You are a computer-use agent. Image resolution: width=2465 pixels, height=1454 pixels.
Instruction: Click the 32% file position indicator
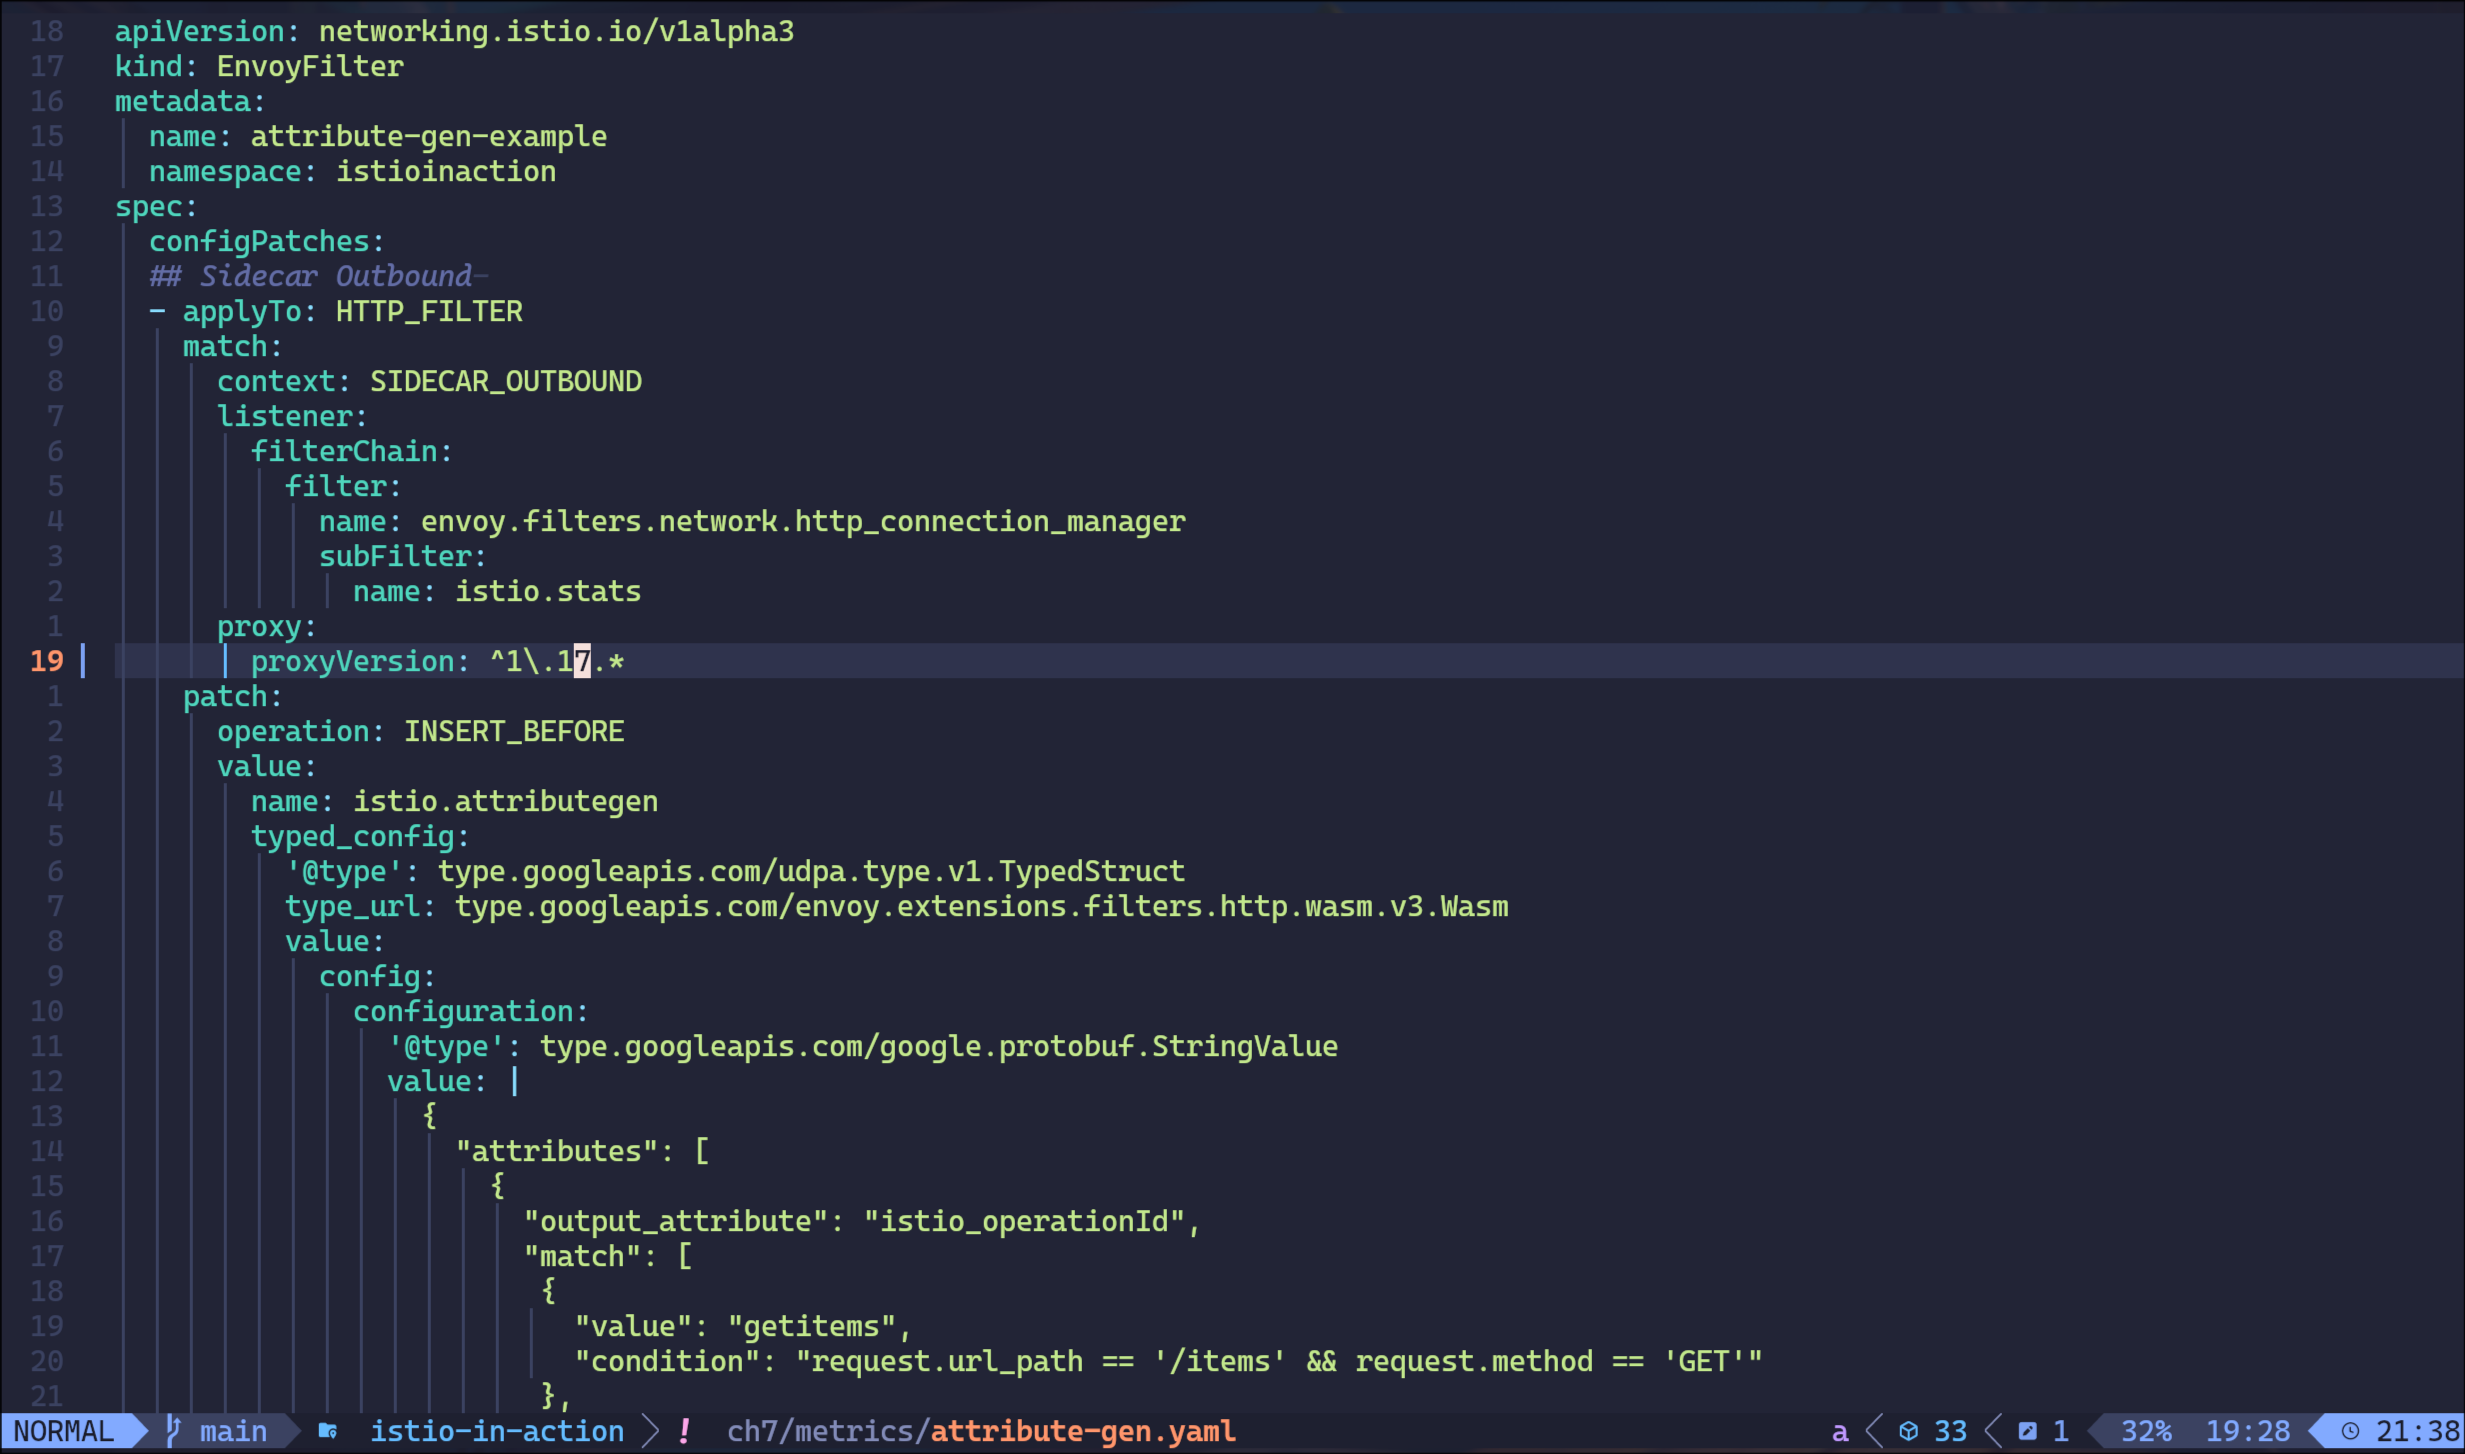tap(2146, 1431)
